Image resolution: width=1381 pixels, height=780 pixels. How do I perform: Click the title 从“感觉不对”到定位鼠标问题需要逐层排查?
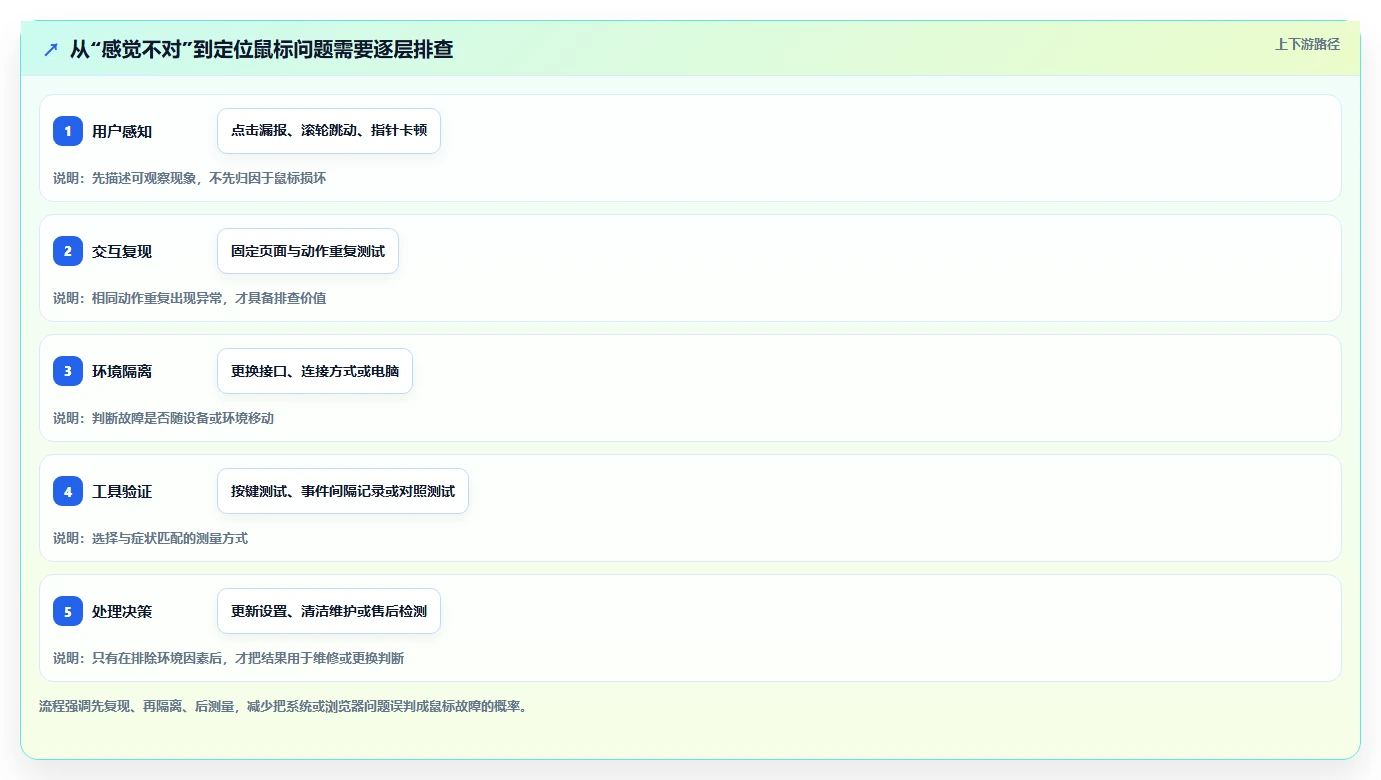tap(261, 49)
